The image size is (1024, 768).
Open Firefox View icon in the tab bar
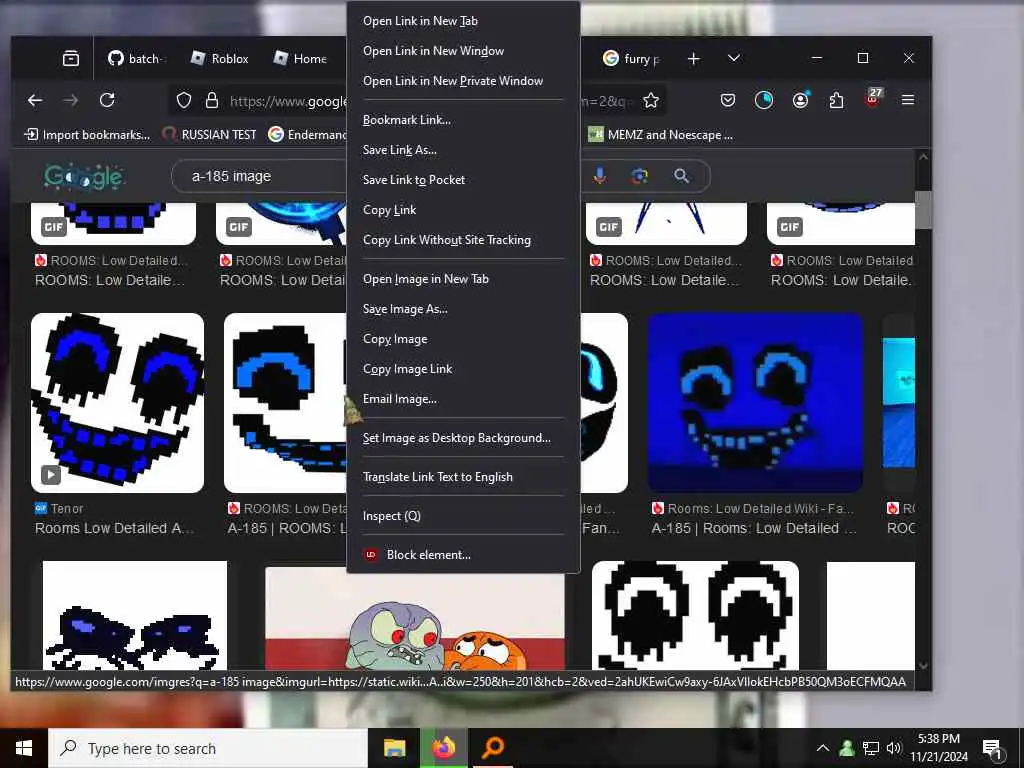[x=71, y=59]
